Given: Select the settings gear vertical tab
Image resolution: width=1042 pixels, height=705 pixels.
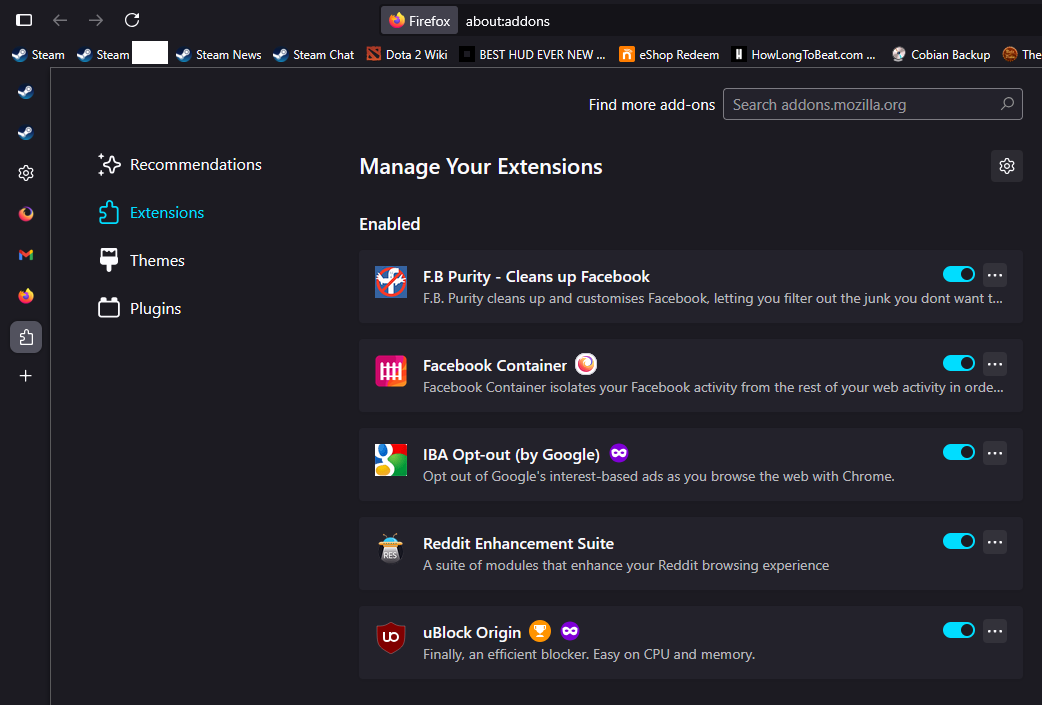Looking at the screenshot, I should (x=26, y=173).
